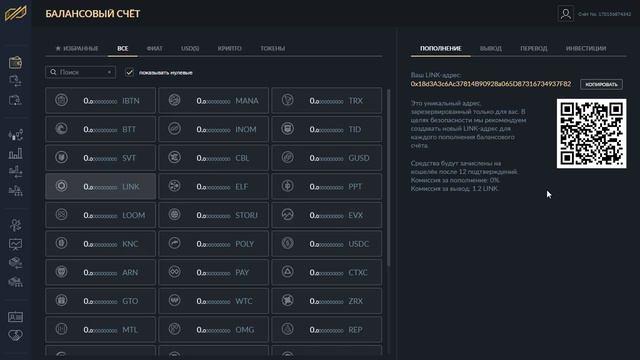Switch to the ВСЕ tab
Viewport: 640px width, 360px height.
pos(122,48)
